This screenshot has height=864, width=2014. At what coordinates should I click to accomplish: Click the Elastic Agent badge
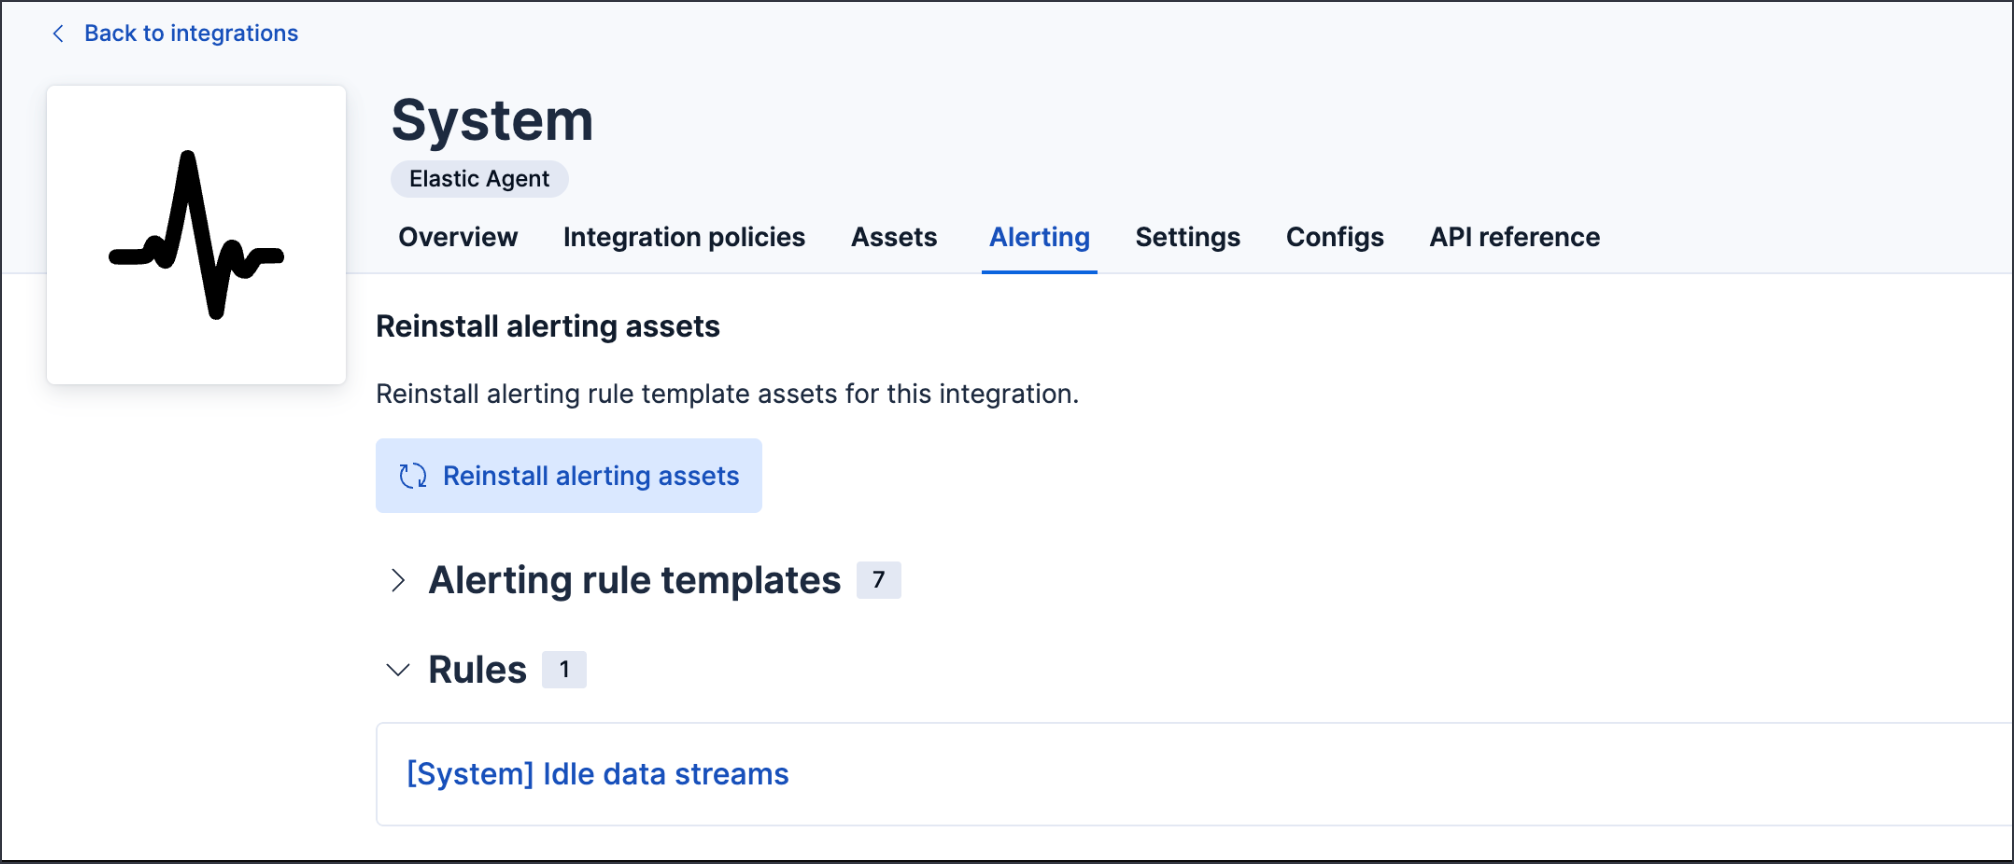point(479,179)
